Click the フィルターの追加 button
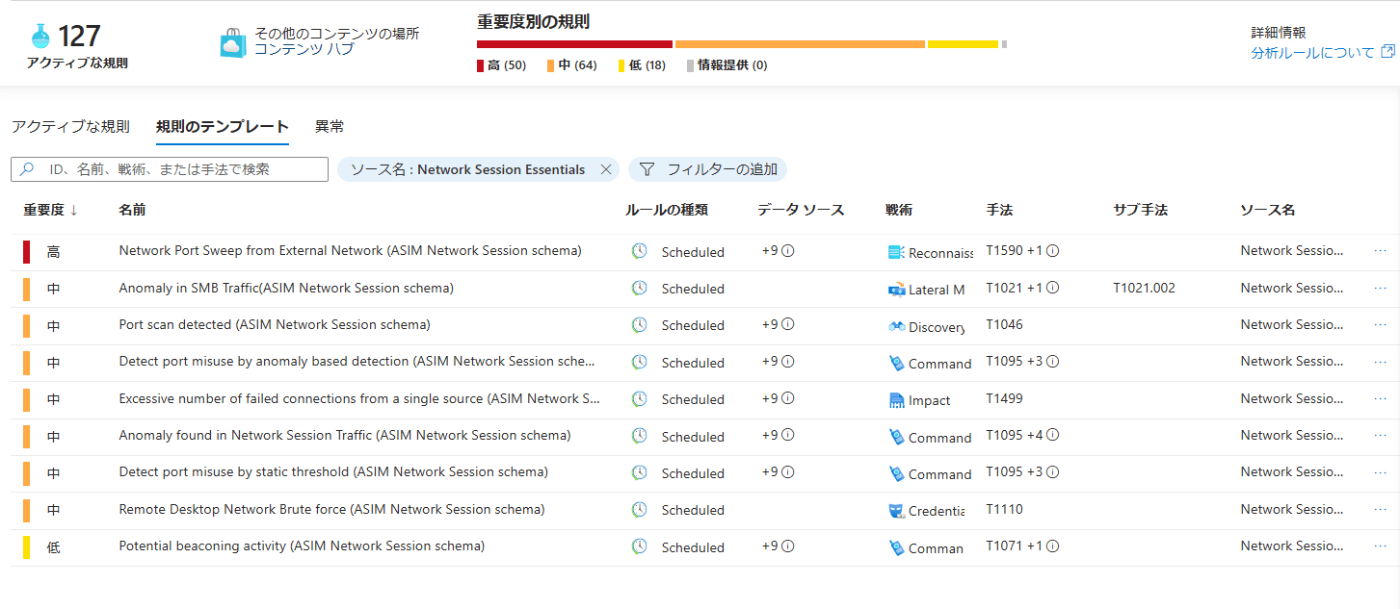 (708, 170)
